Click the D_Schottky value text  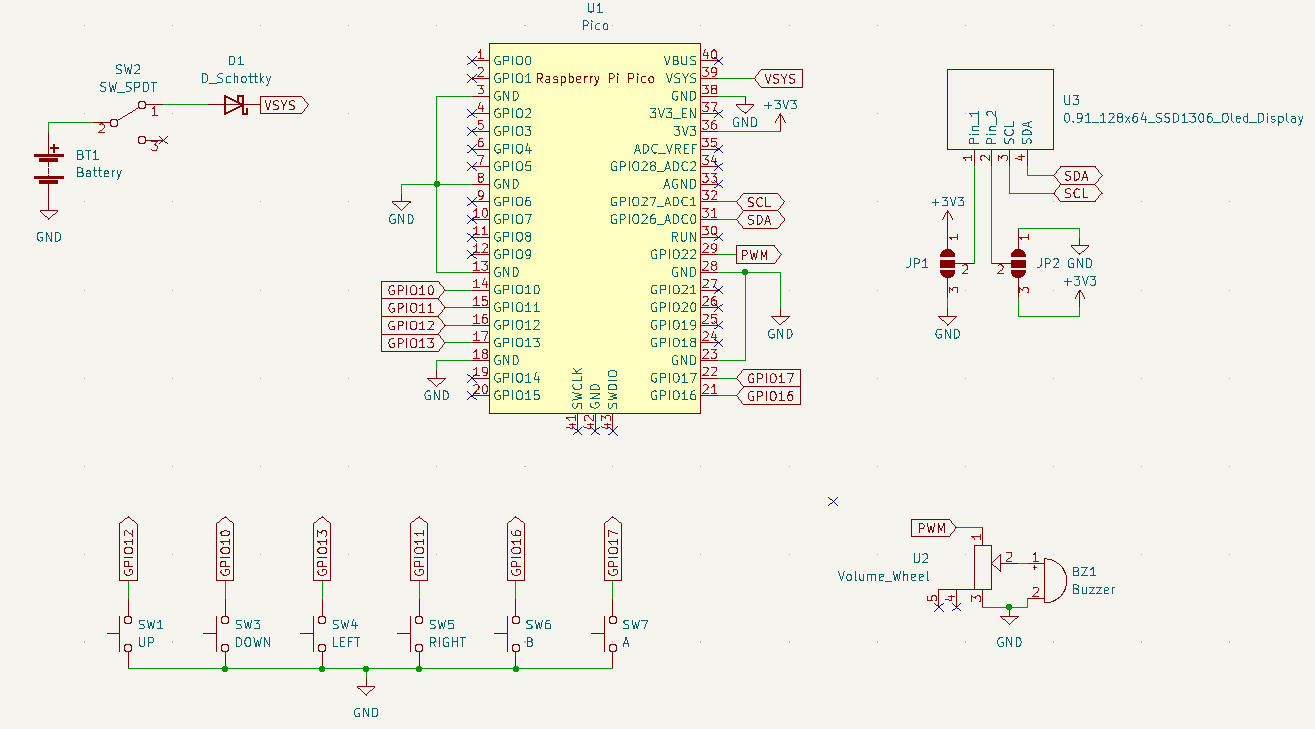[x=236, y=78]
